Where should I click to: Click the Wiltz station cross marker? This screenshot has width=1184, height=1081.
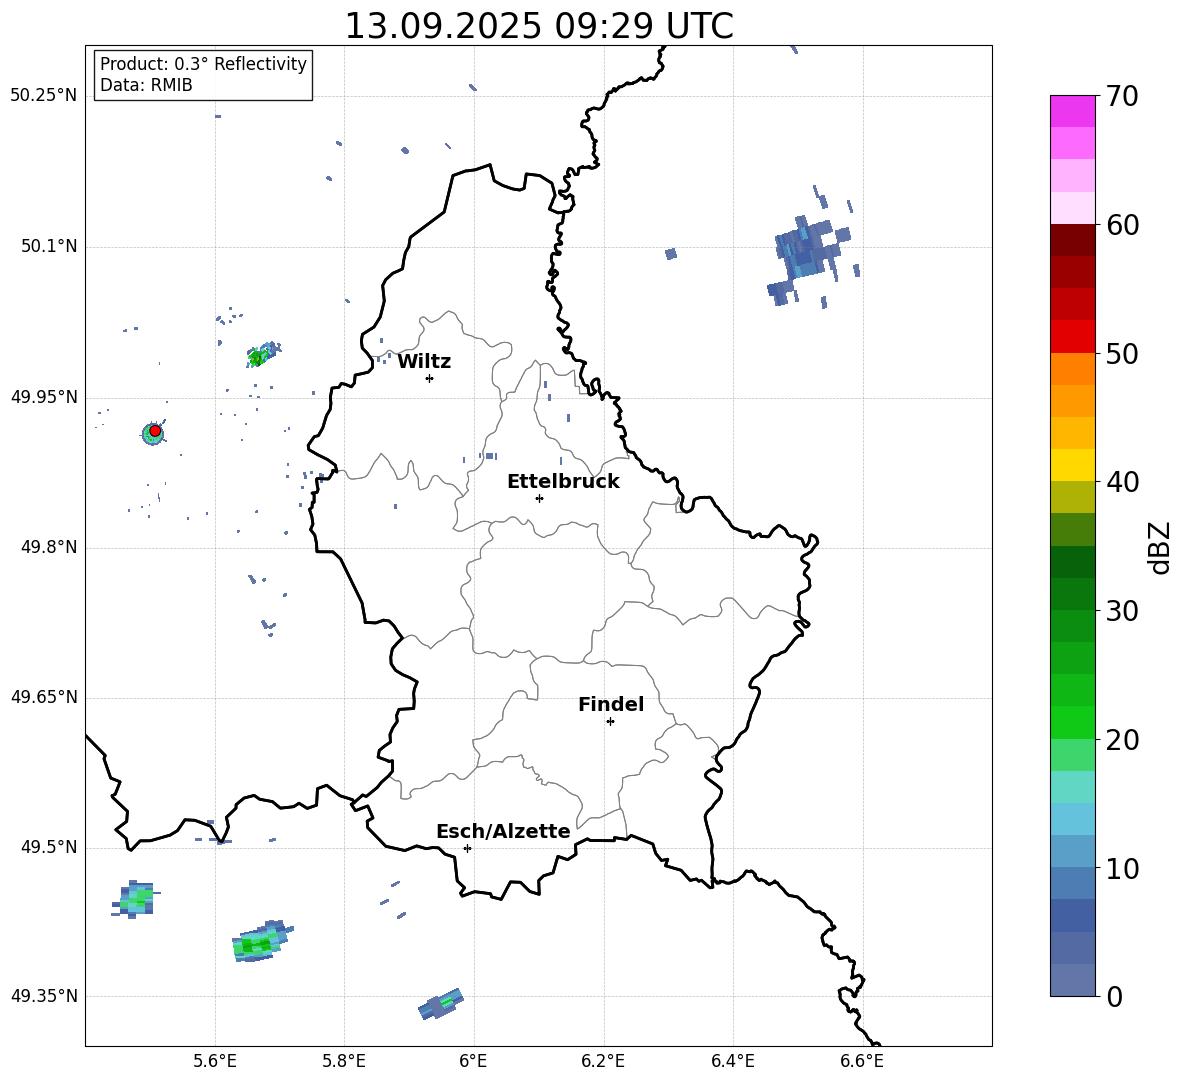(x=429, y=378)
